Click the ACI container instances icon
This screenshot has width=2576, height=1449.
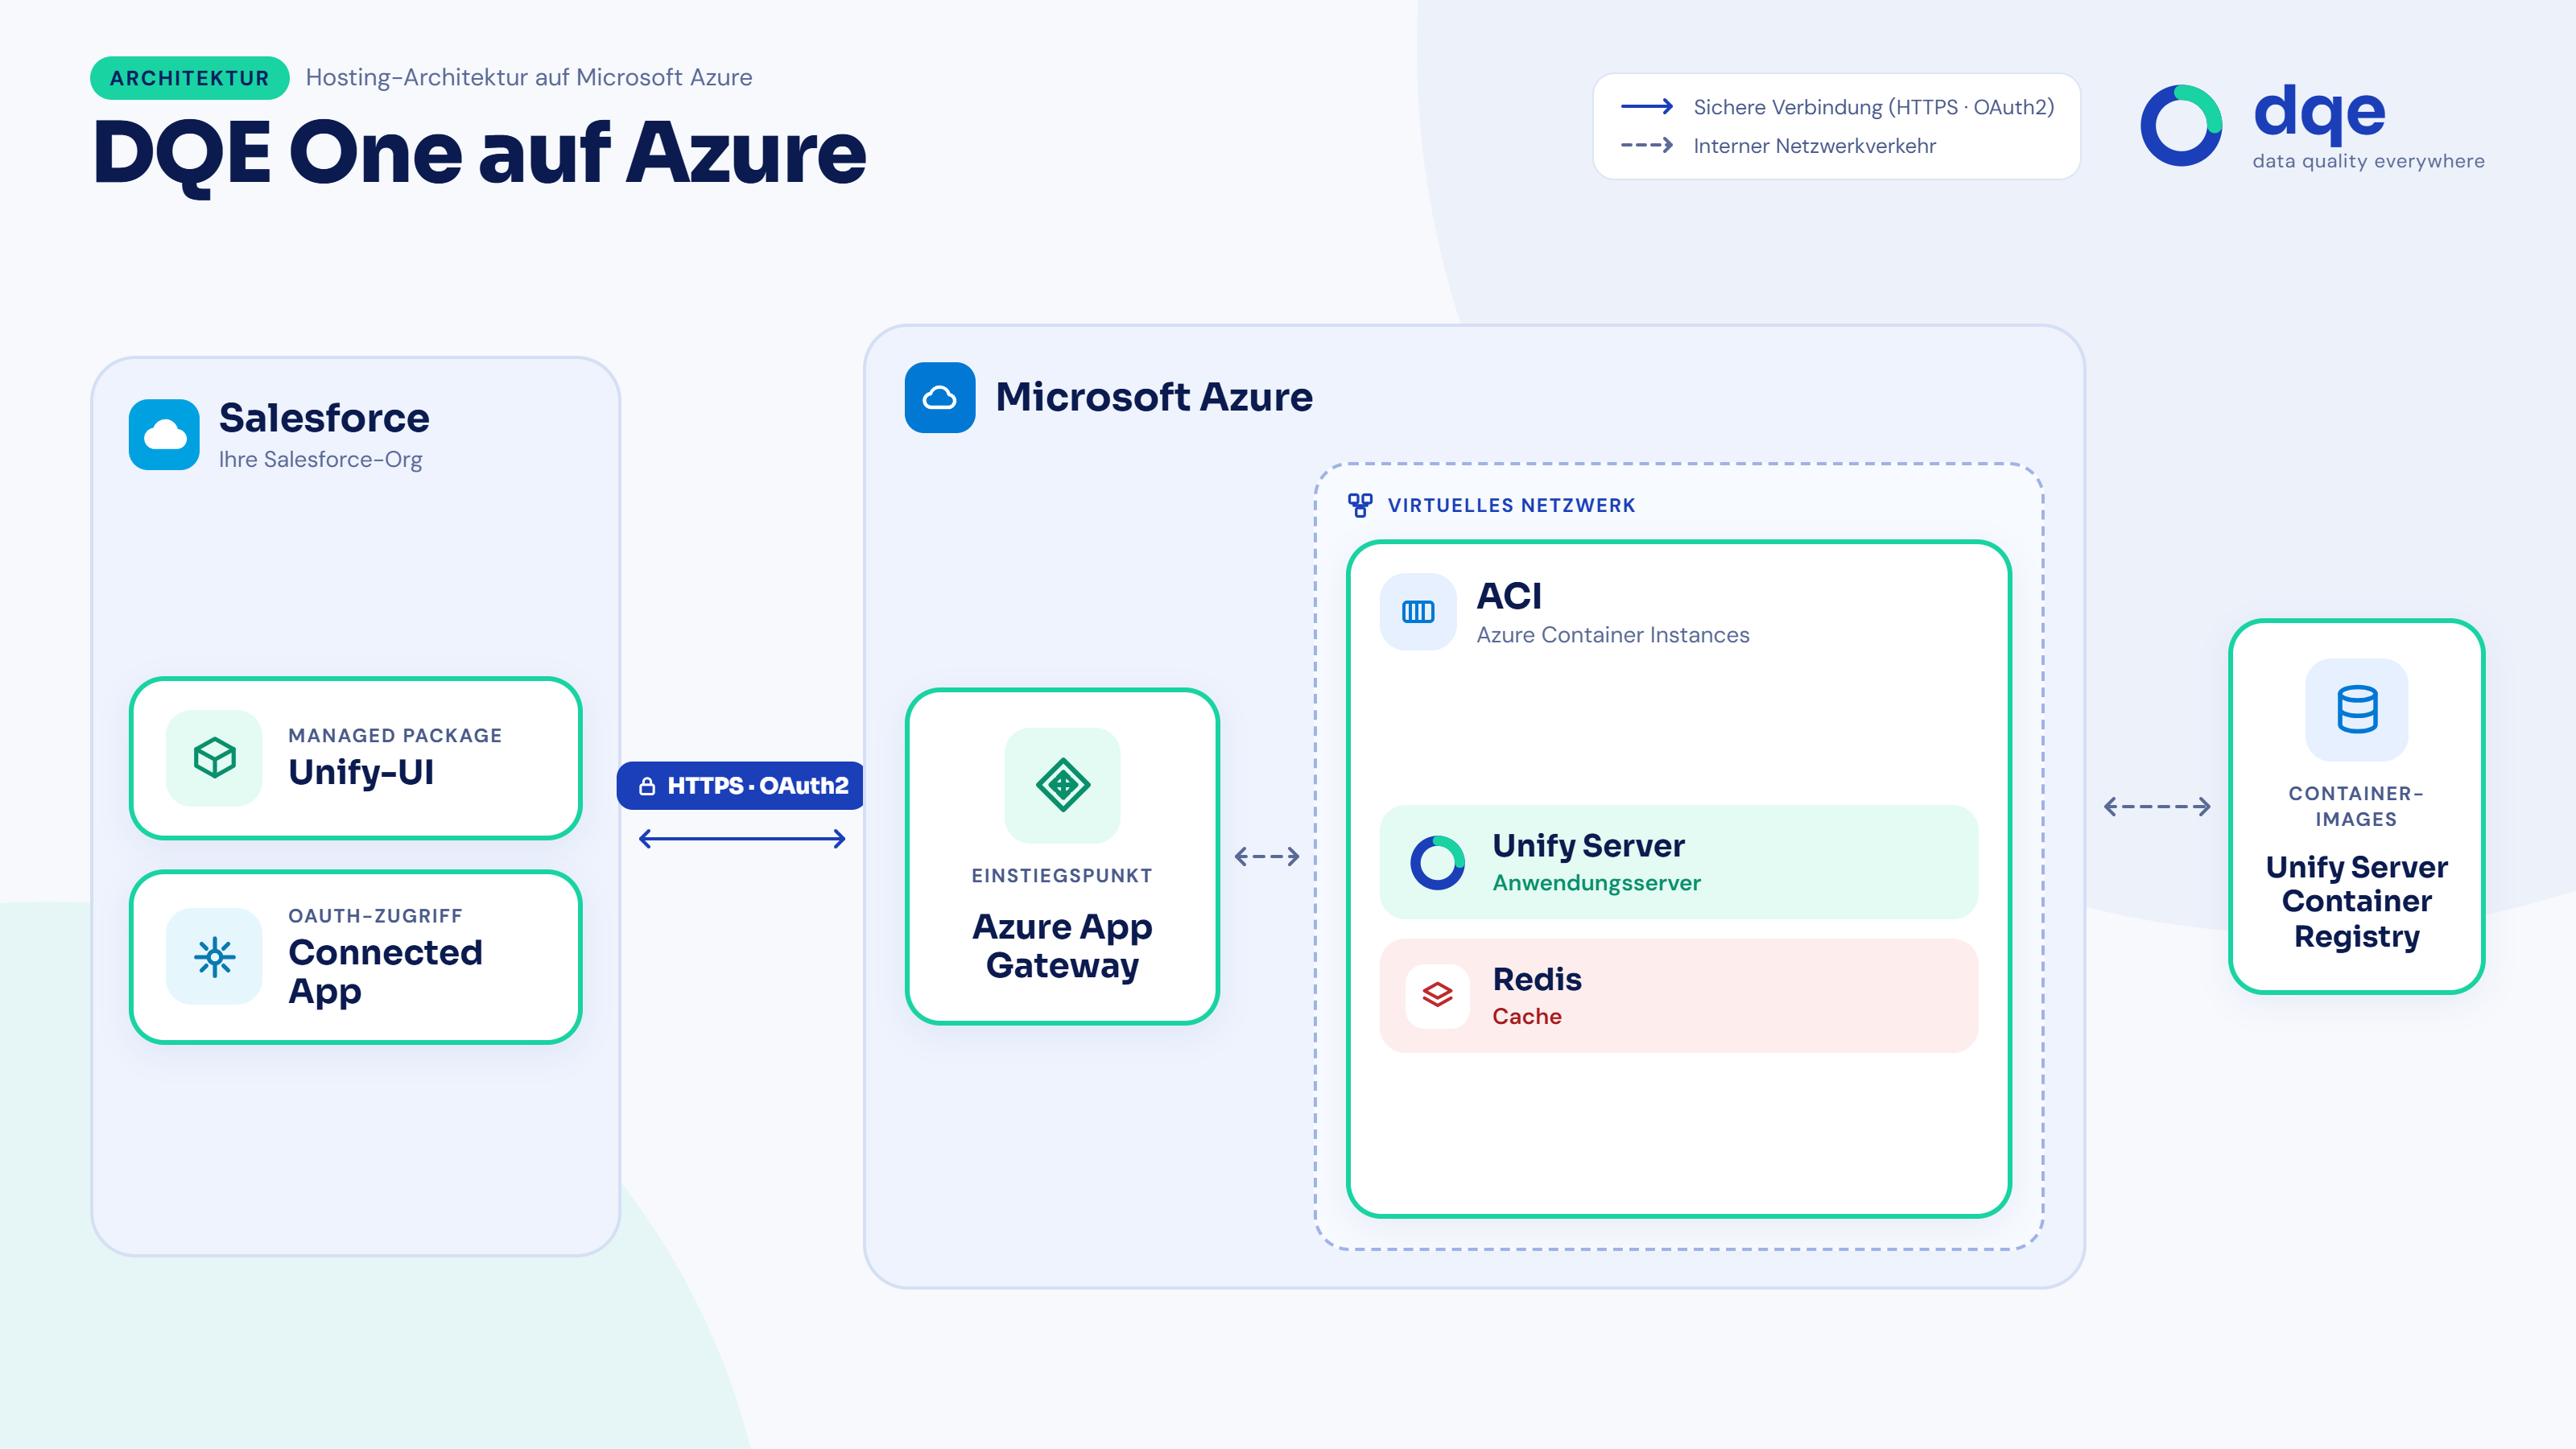click(1418, 611)
